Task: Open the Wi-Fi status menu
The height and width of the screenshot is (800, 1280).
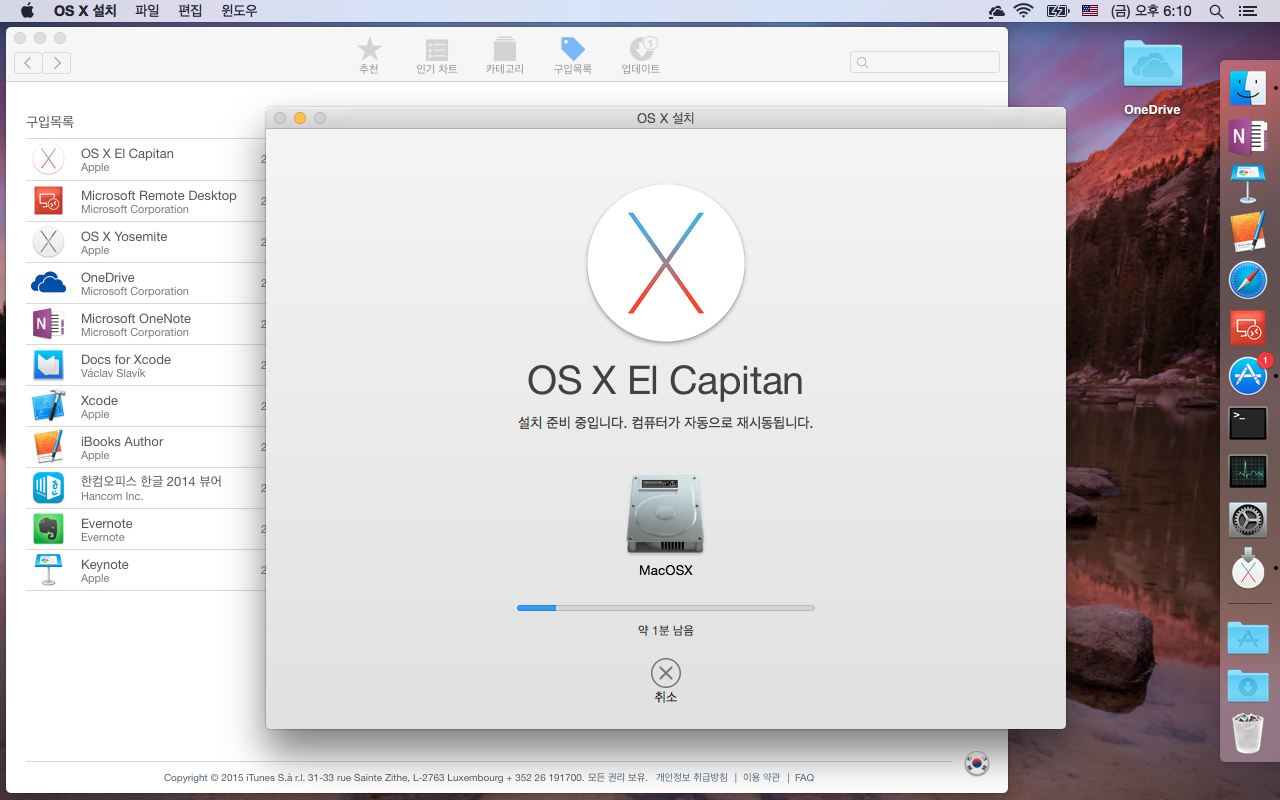Action: point(1023,11)
